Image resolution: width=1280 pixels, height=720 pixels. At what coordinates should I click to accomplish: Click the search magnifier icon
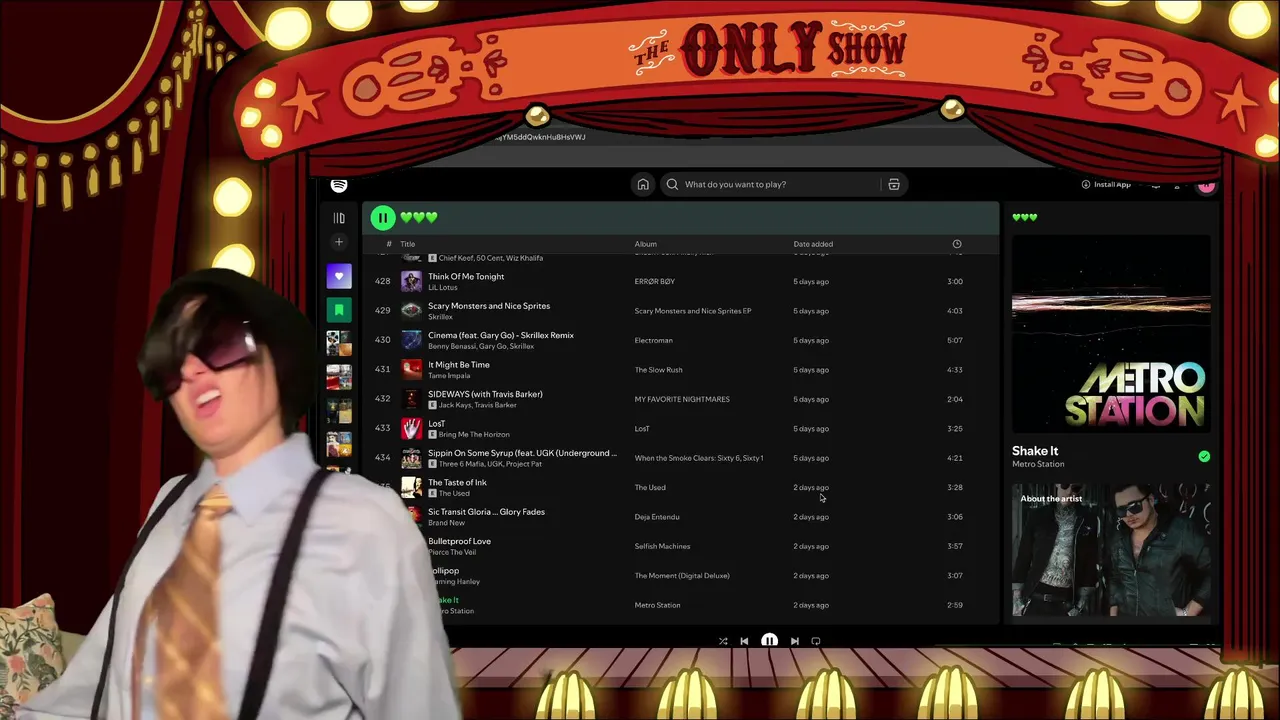672,184
